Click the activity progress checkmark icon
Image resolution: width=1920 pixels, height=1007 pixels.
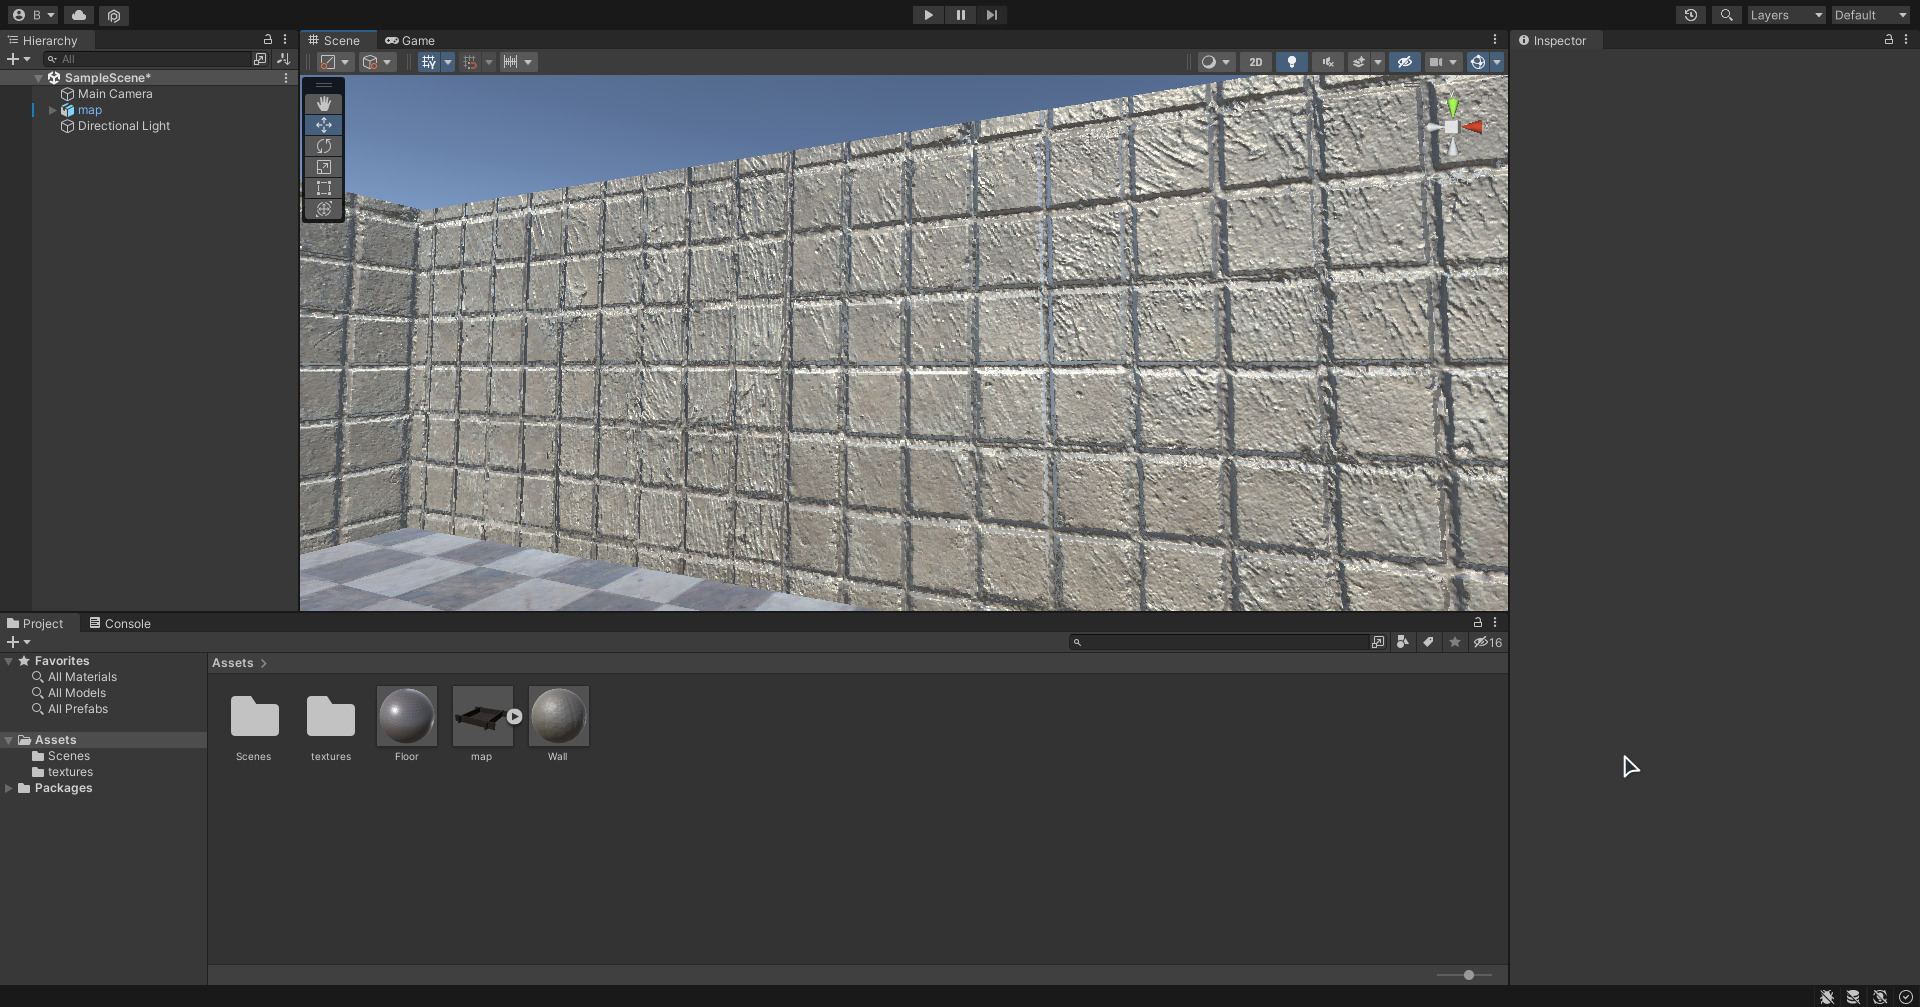click(1906, 997)
